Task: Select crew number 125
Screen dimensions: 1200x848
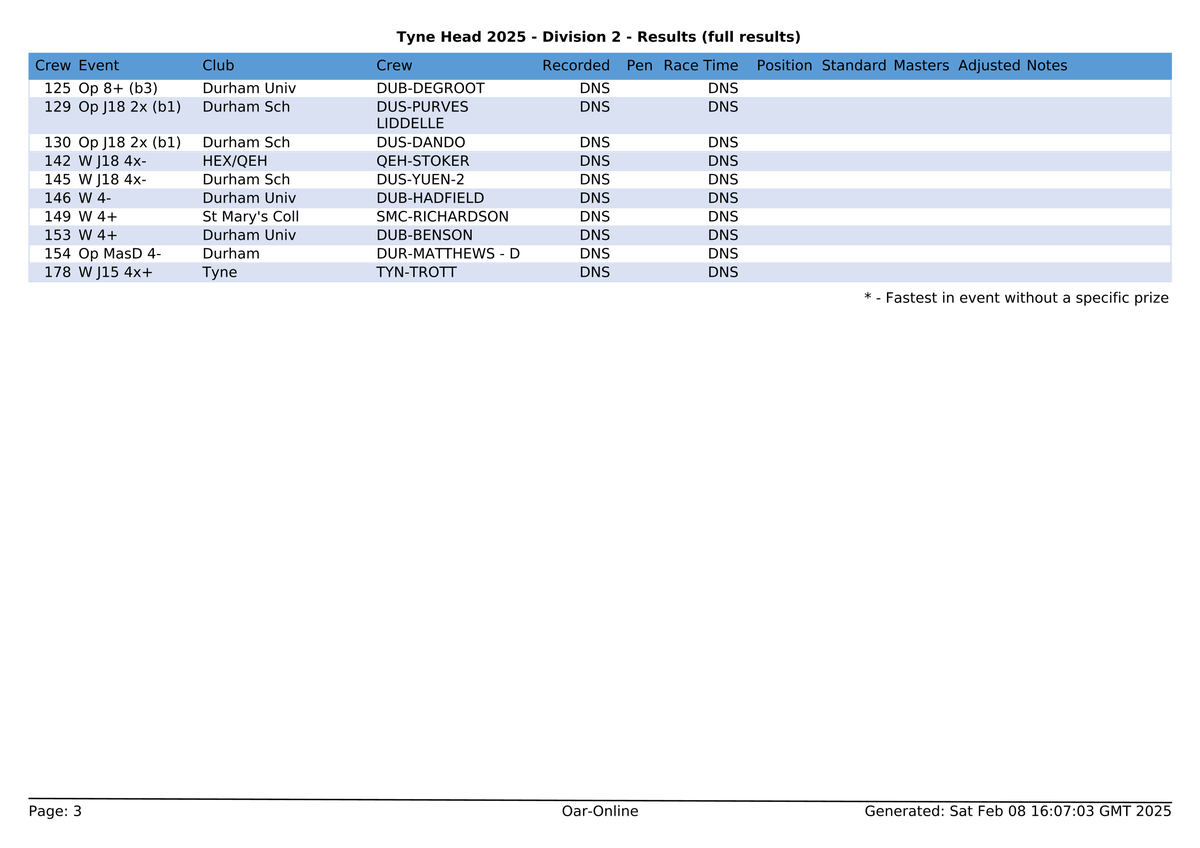Action: point(58,88)
